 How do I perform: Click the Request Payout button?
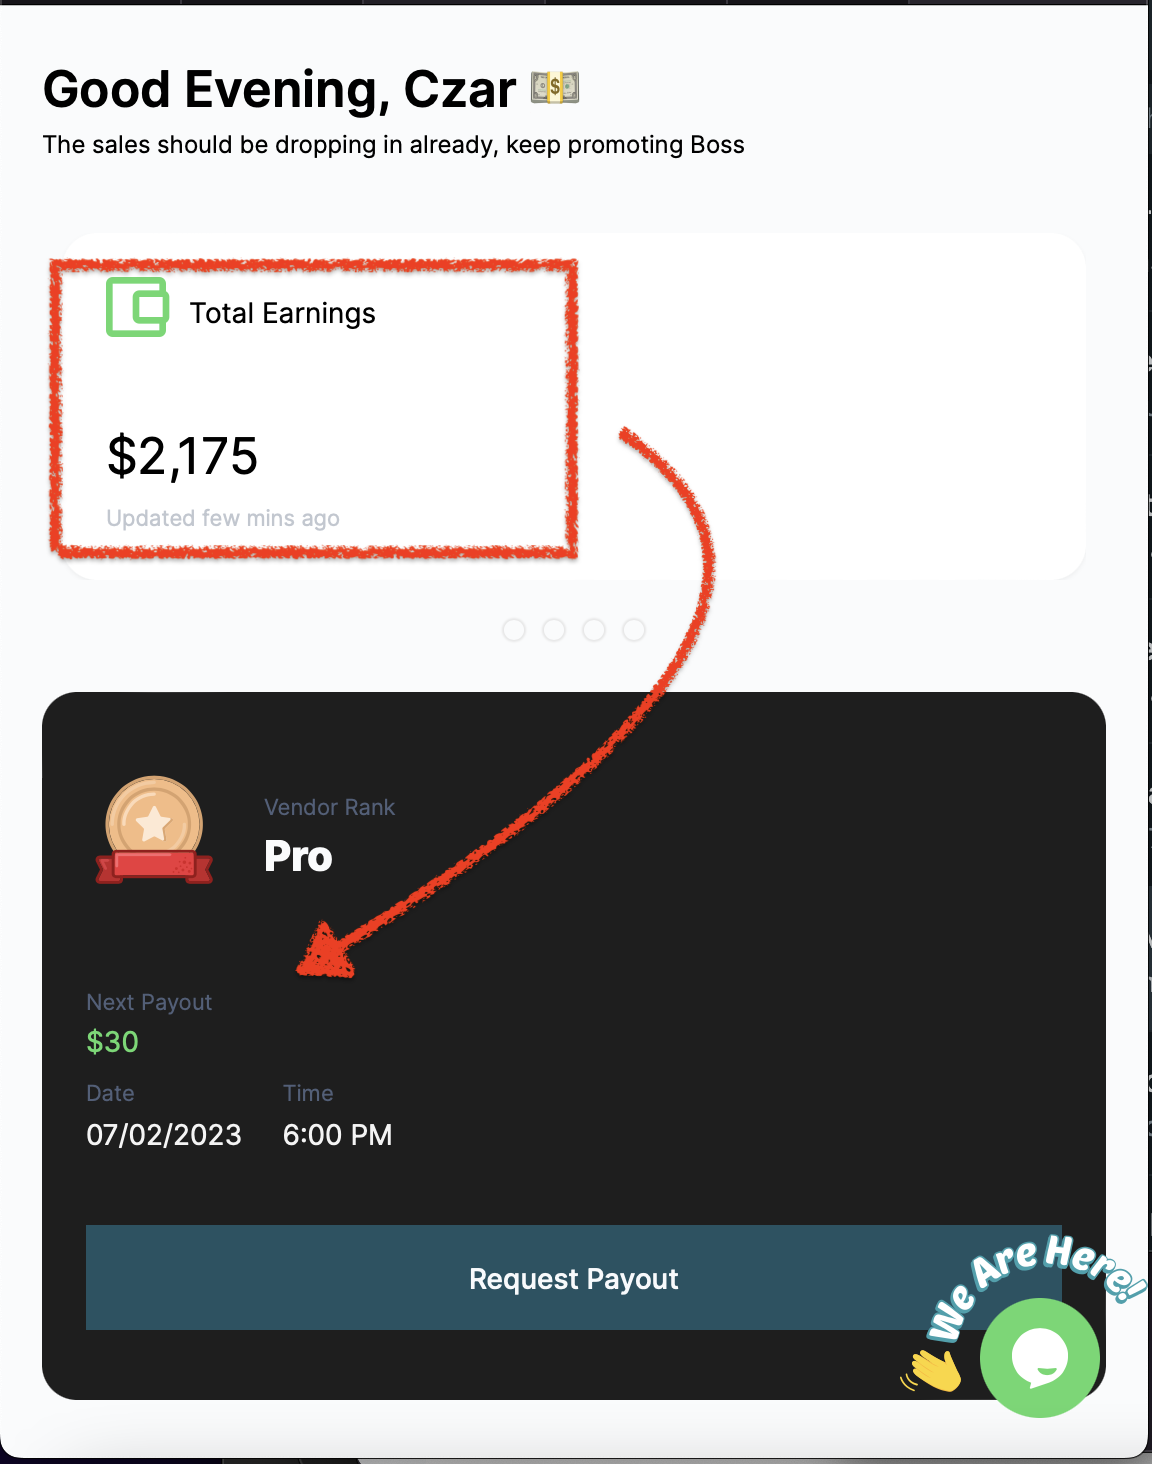(574, 1278)
